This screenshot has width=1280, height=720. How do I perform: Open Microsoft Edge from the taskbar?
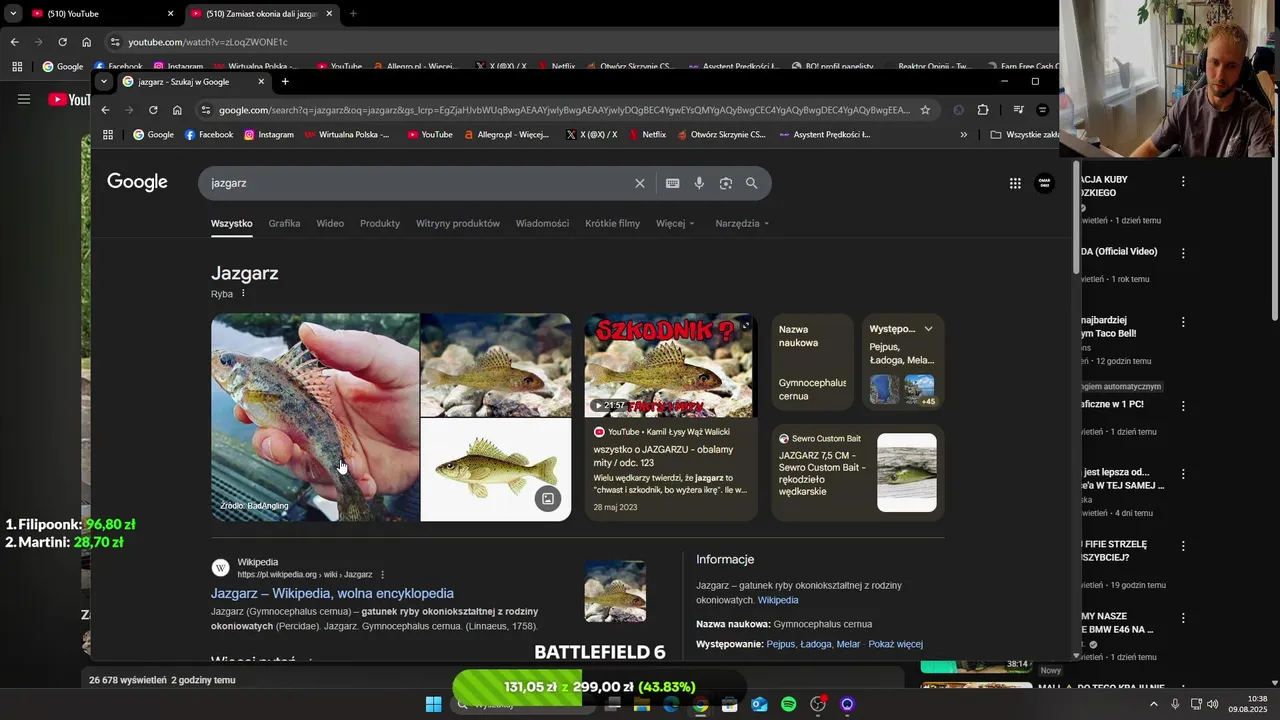671,704
